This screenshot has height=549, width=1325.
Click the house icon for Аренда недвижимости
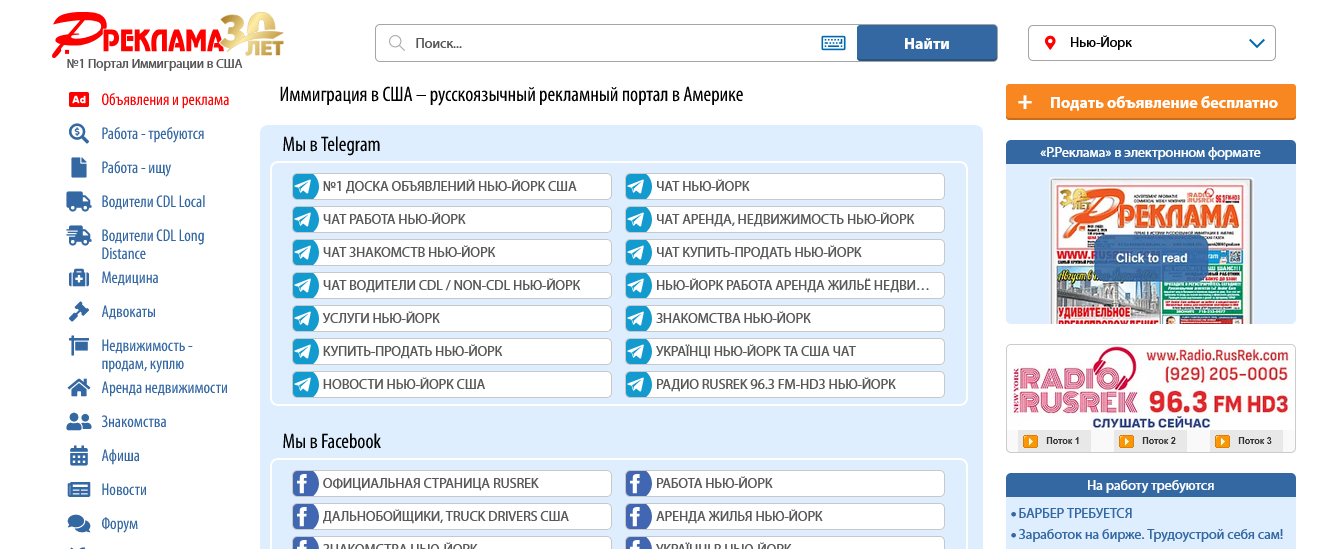pos(79,388)
